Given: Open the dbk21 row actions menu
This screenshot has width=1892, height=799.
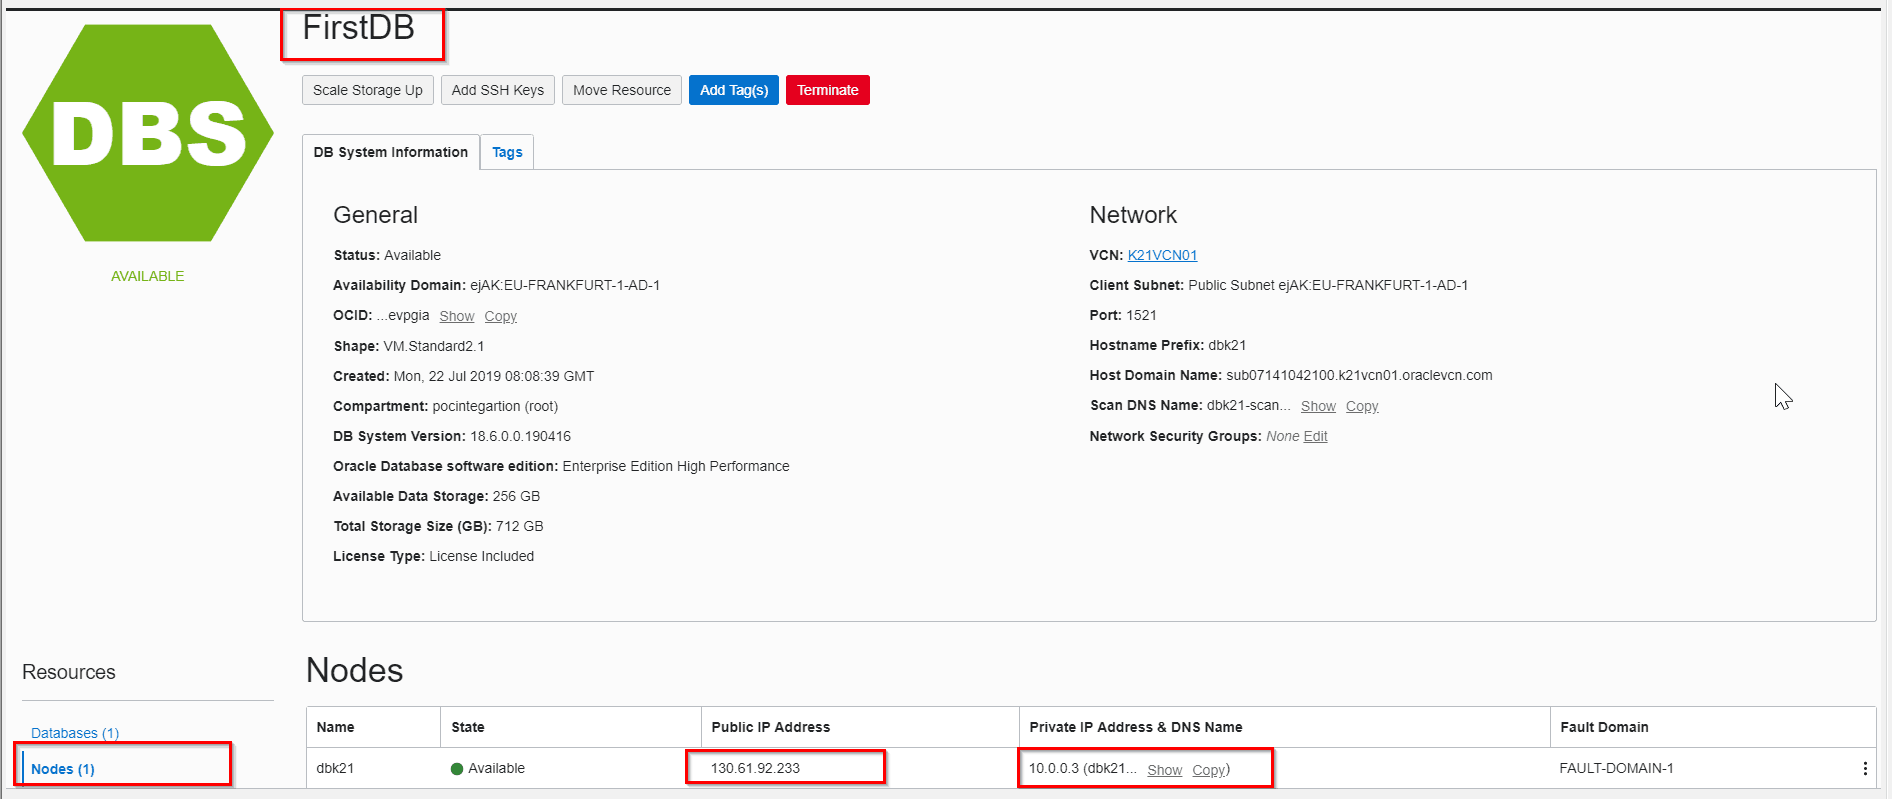Looking at the screenshot, I should [x=1864, y=768].
